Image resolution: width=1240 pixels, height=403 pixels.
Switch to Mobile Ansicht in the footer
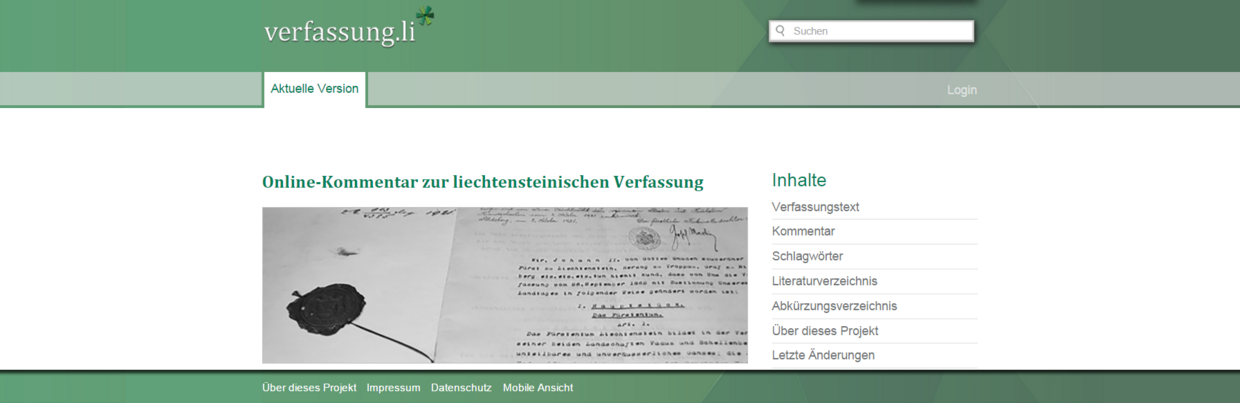tap(538, 388)
